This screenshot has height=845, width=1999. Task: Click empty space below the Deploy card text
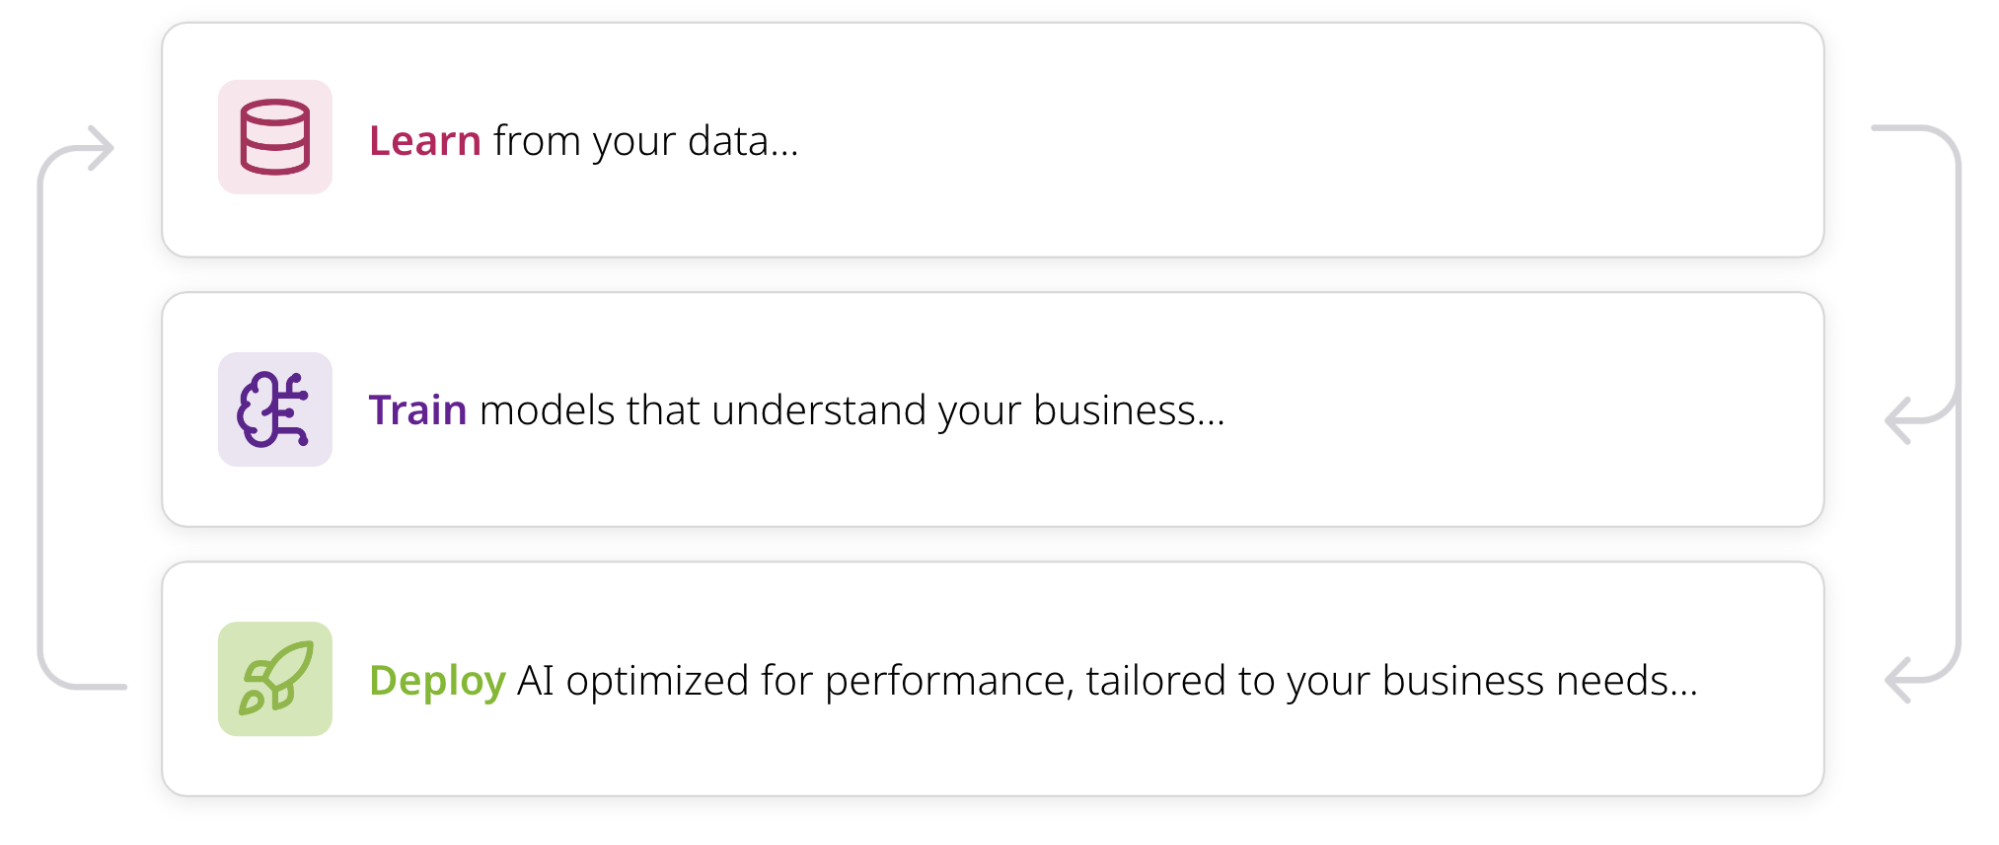[x=1000, y=755]
